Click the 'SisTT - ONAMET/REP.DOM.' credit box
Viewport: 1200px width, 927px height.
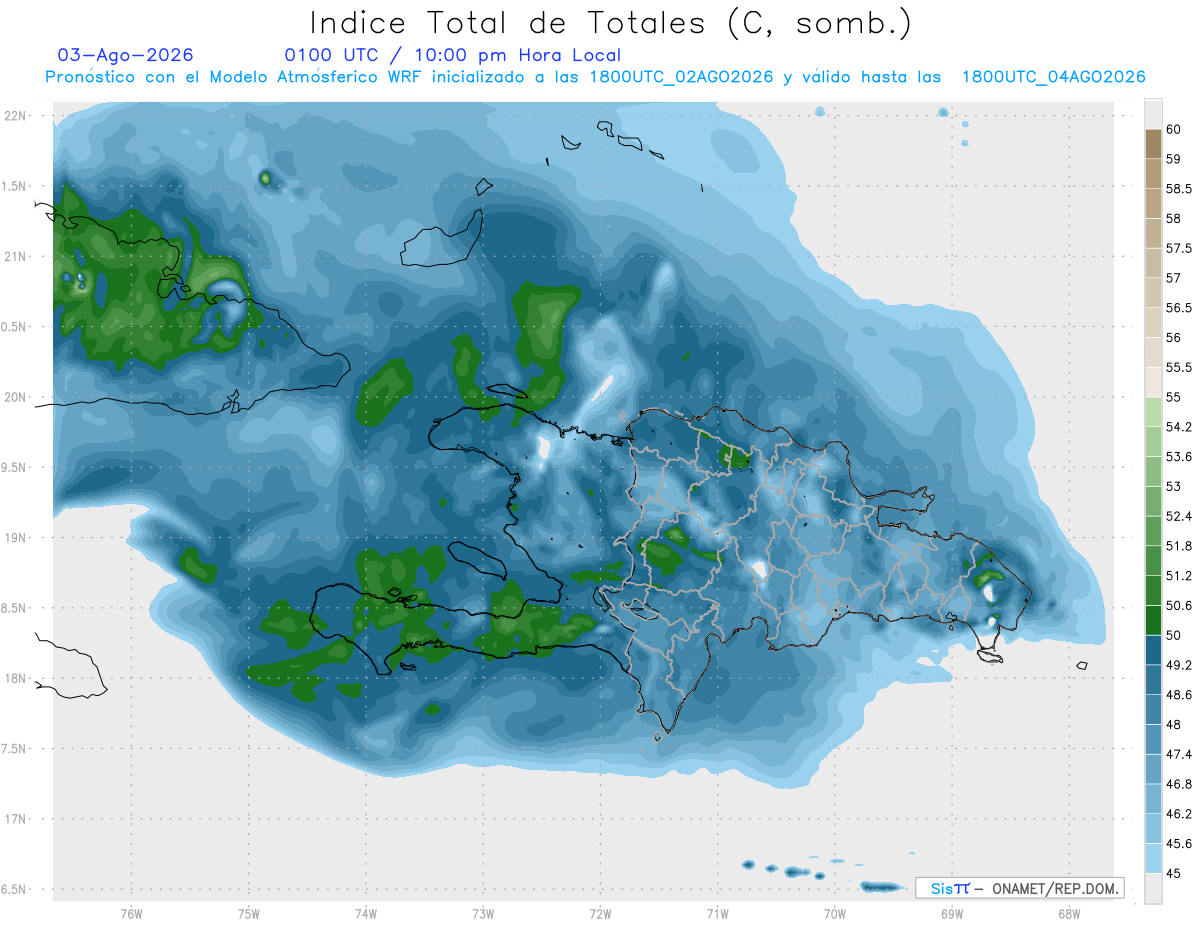point(1019,888)
